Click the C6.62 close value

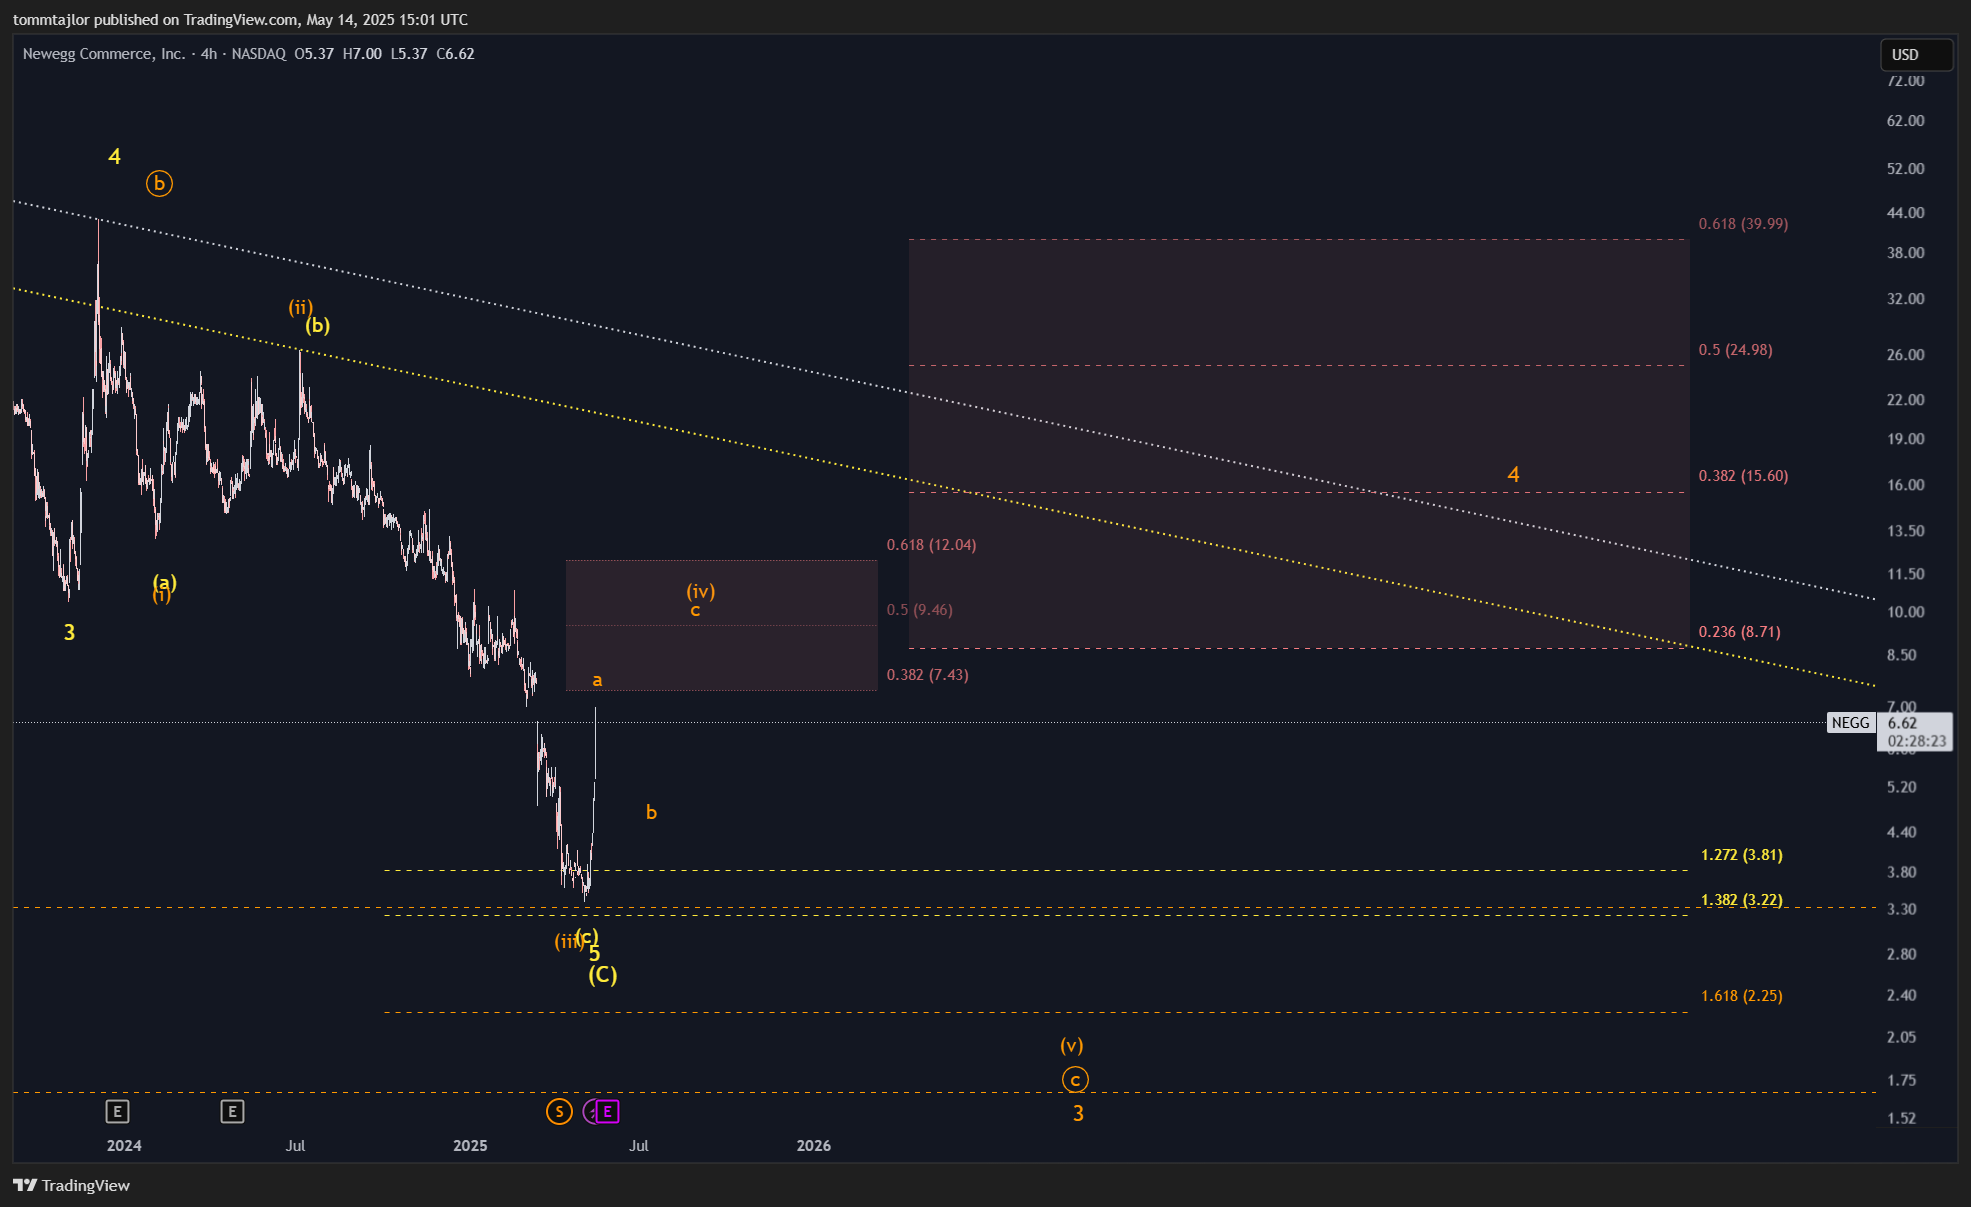tap(456, 54)
